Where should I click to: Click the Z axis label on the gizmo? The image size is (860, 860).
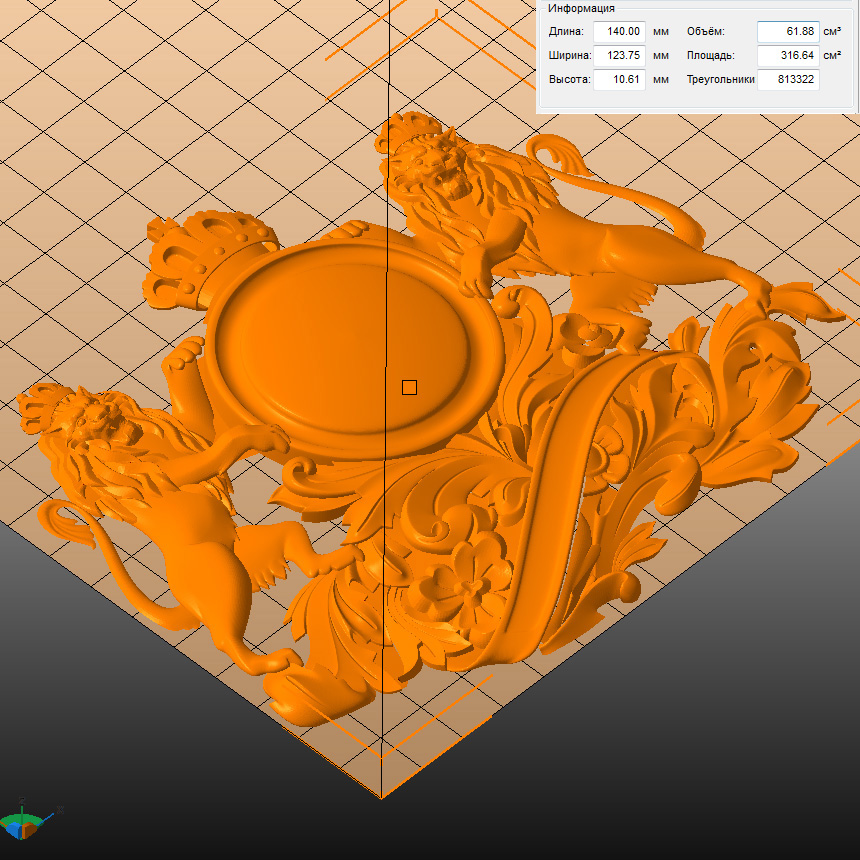(x=23, y=798)
